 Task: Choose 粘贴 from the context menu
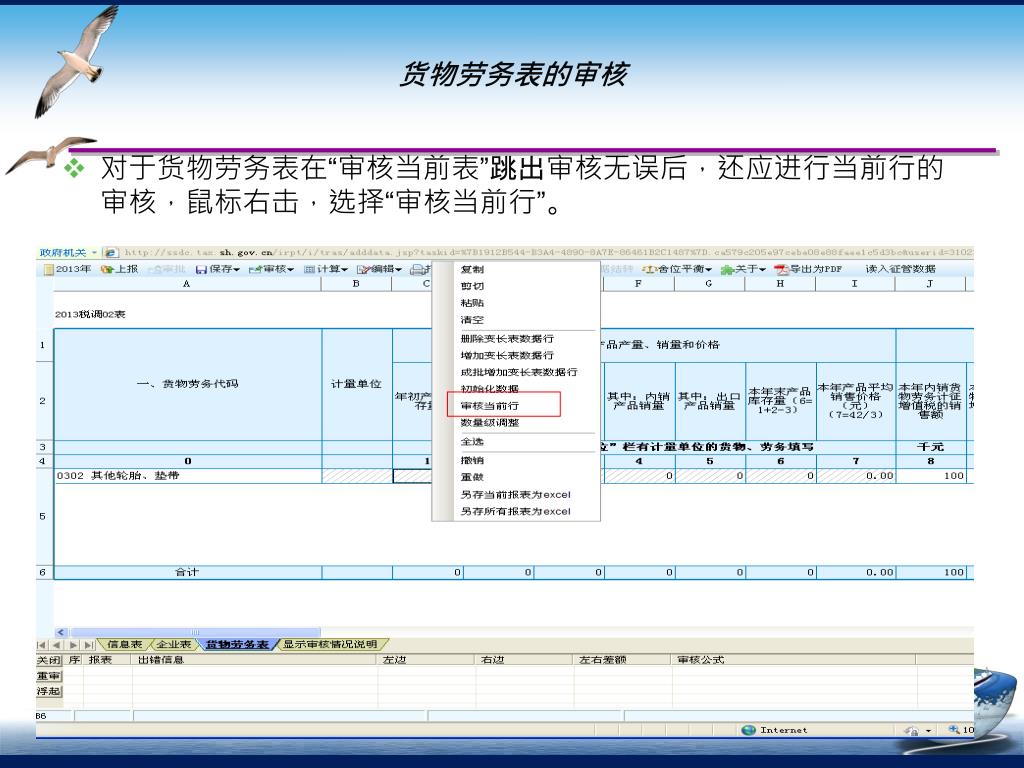472,303
